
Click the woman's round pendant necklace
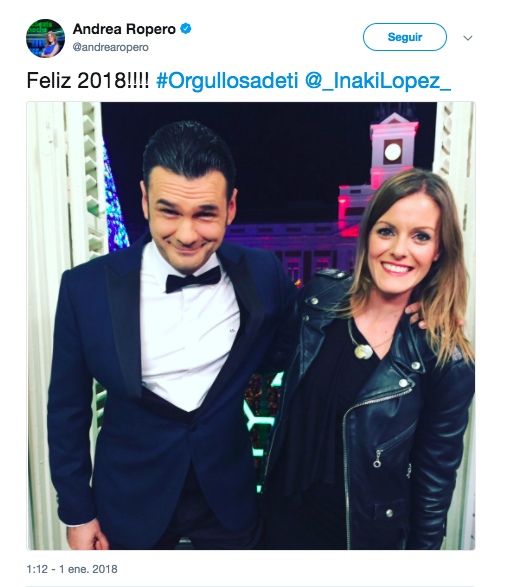point(363,351)
